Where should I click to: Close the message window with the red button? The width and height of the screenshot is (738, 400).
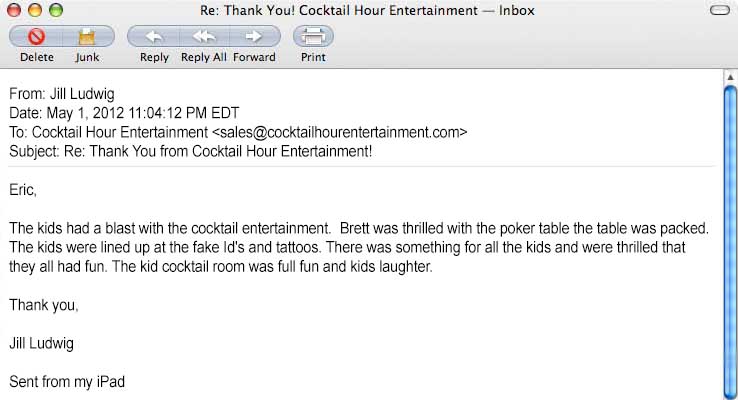tap(13, 11)
